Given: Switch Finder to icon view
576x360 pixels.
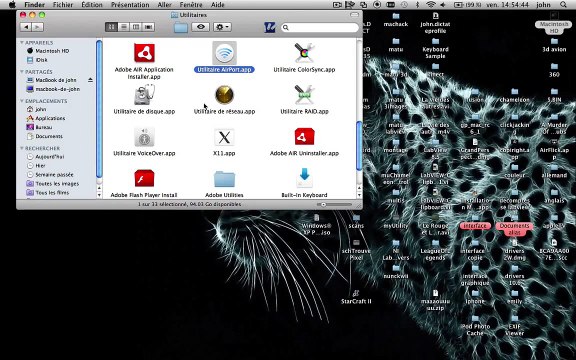Looking at the screenshot, I should 111,27.
